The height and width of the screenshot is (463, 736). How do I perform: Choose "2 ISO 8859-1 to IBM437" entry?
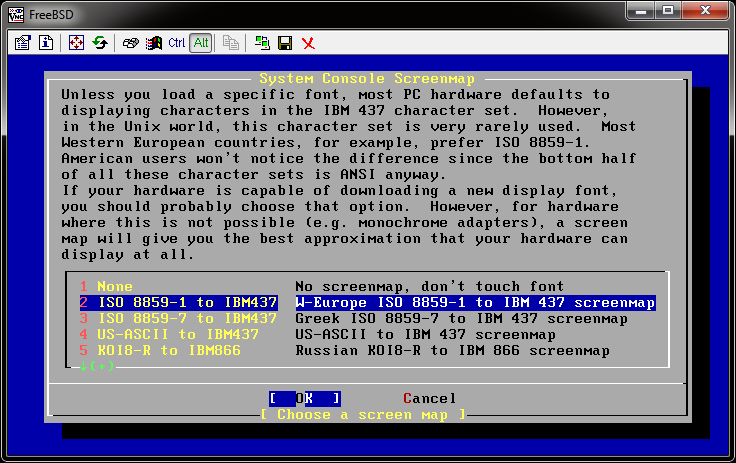click(x=178, y=302)
